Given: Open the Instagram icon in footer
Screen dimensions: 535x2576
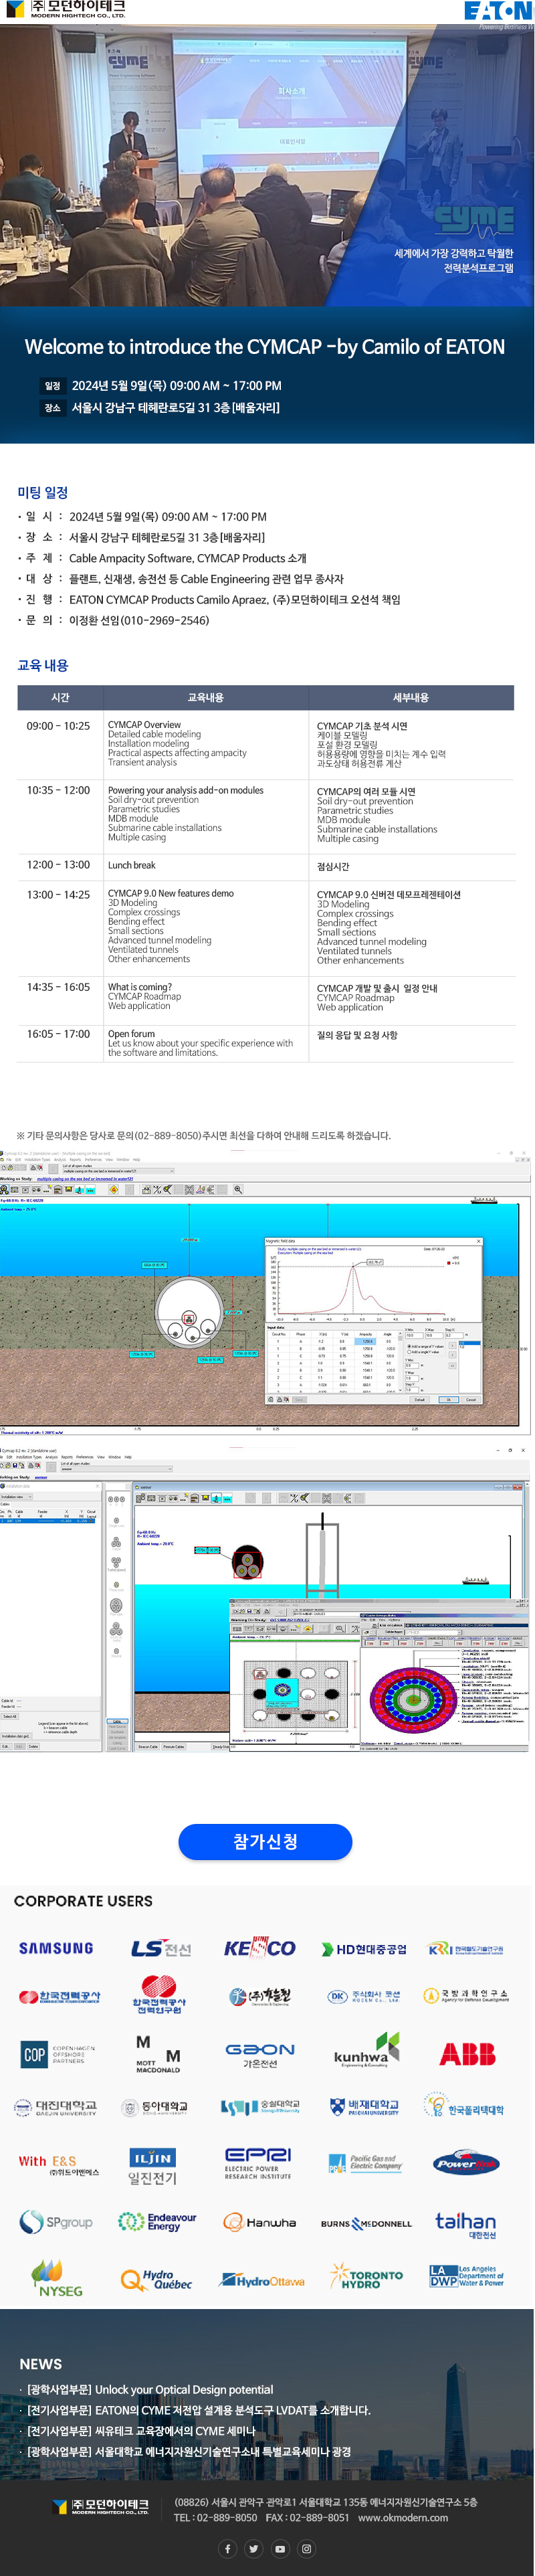Looking at the screenshot, I should click(307, 2548).
